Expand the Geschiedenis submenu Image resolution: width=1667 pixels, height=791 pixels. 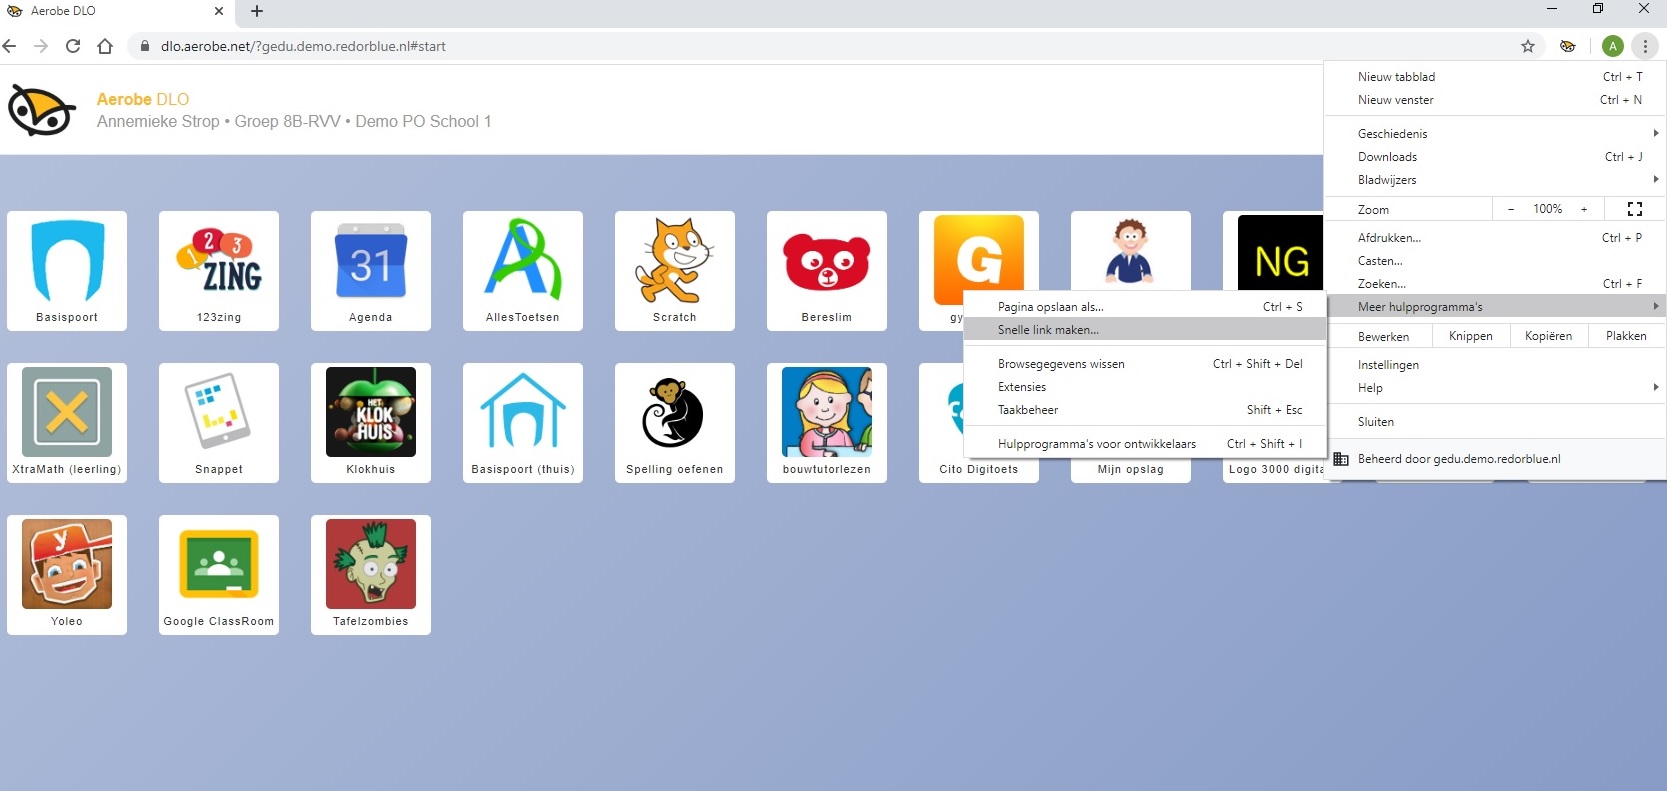pos(1496,134)
